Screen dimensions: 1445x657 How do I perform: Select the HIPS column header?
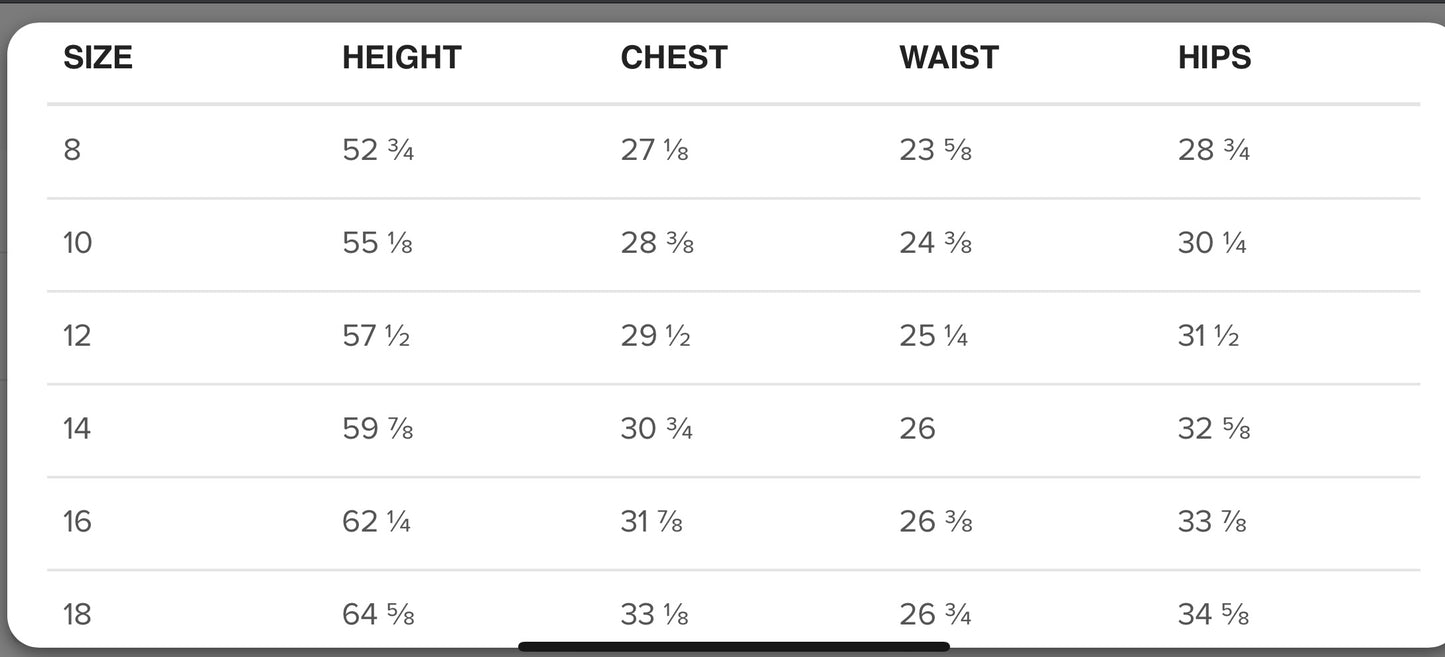[x=1214, y=58]
